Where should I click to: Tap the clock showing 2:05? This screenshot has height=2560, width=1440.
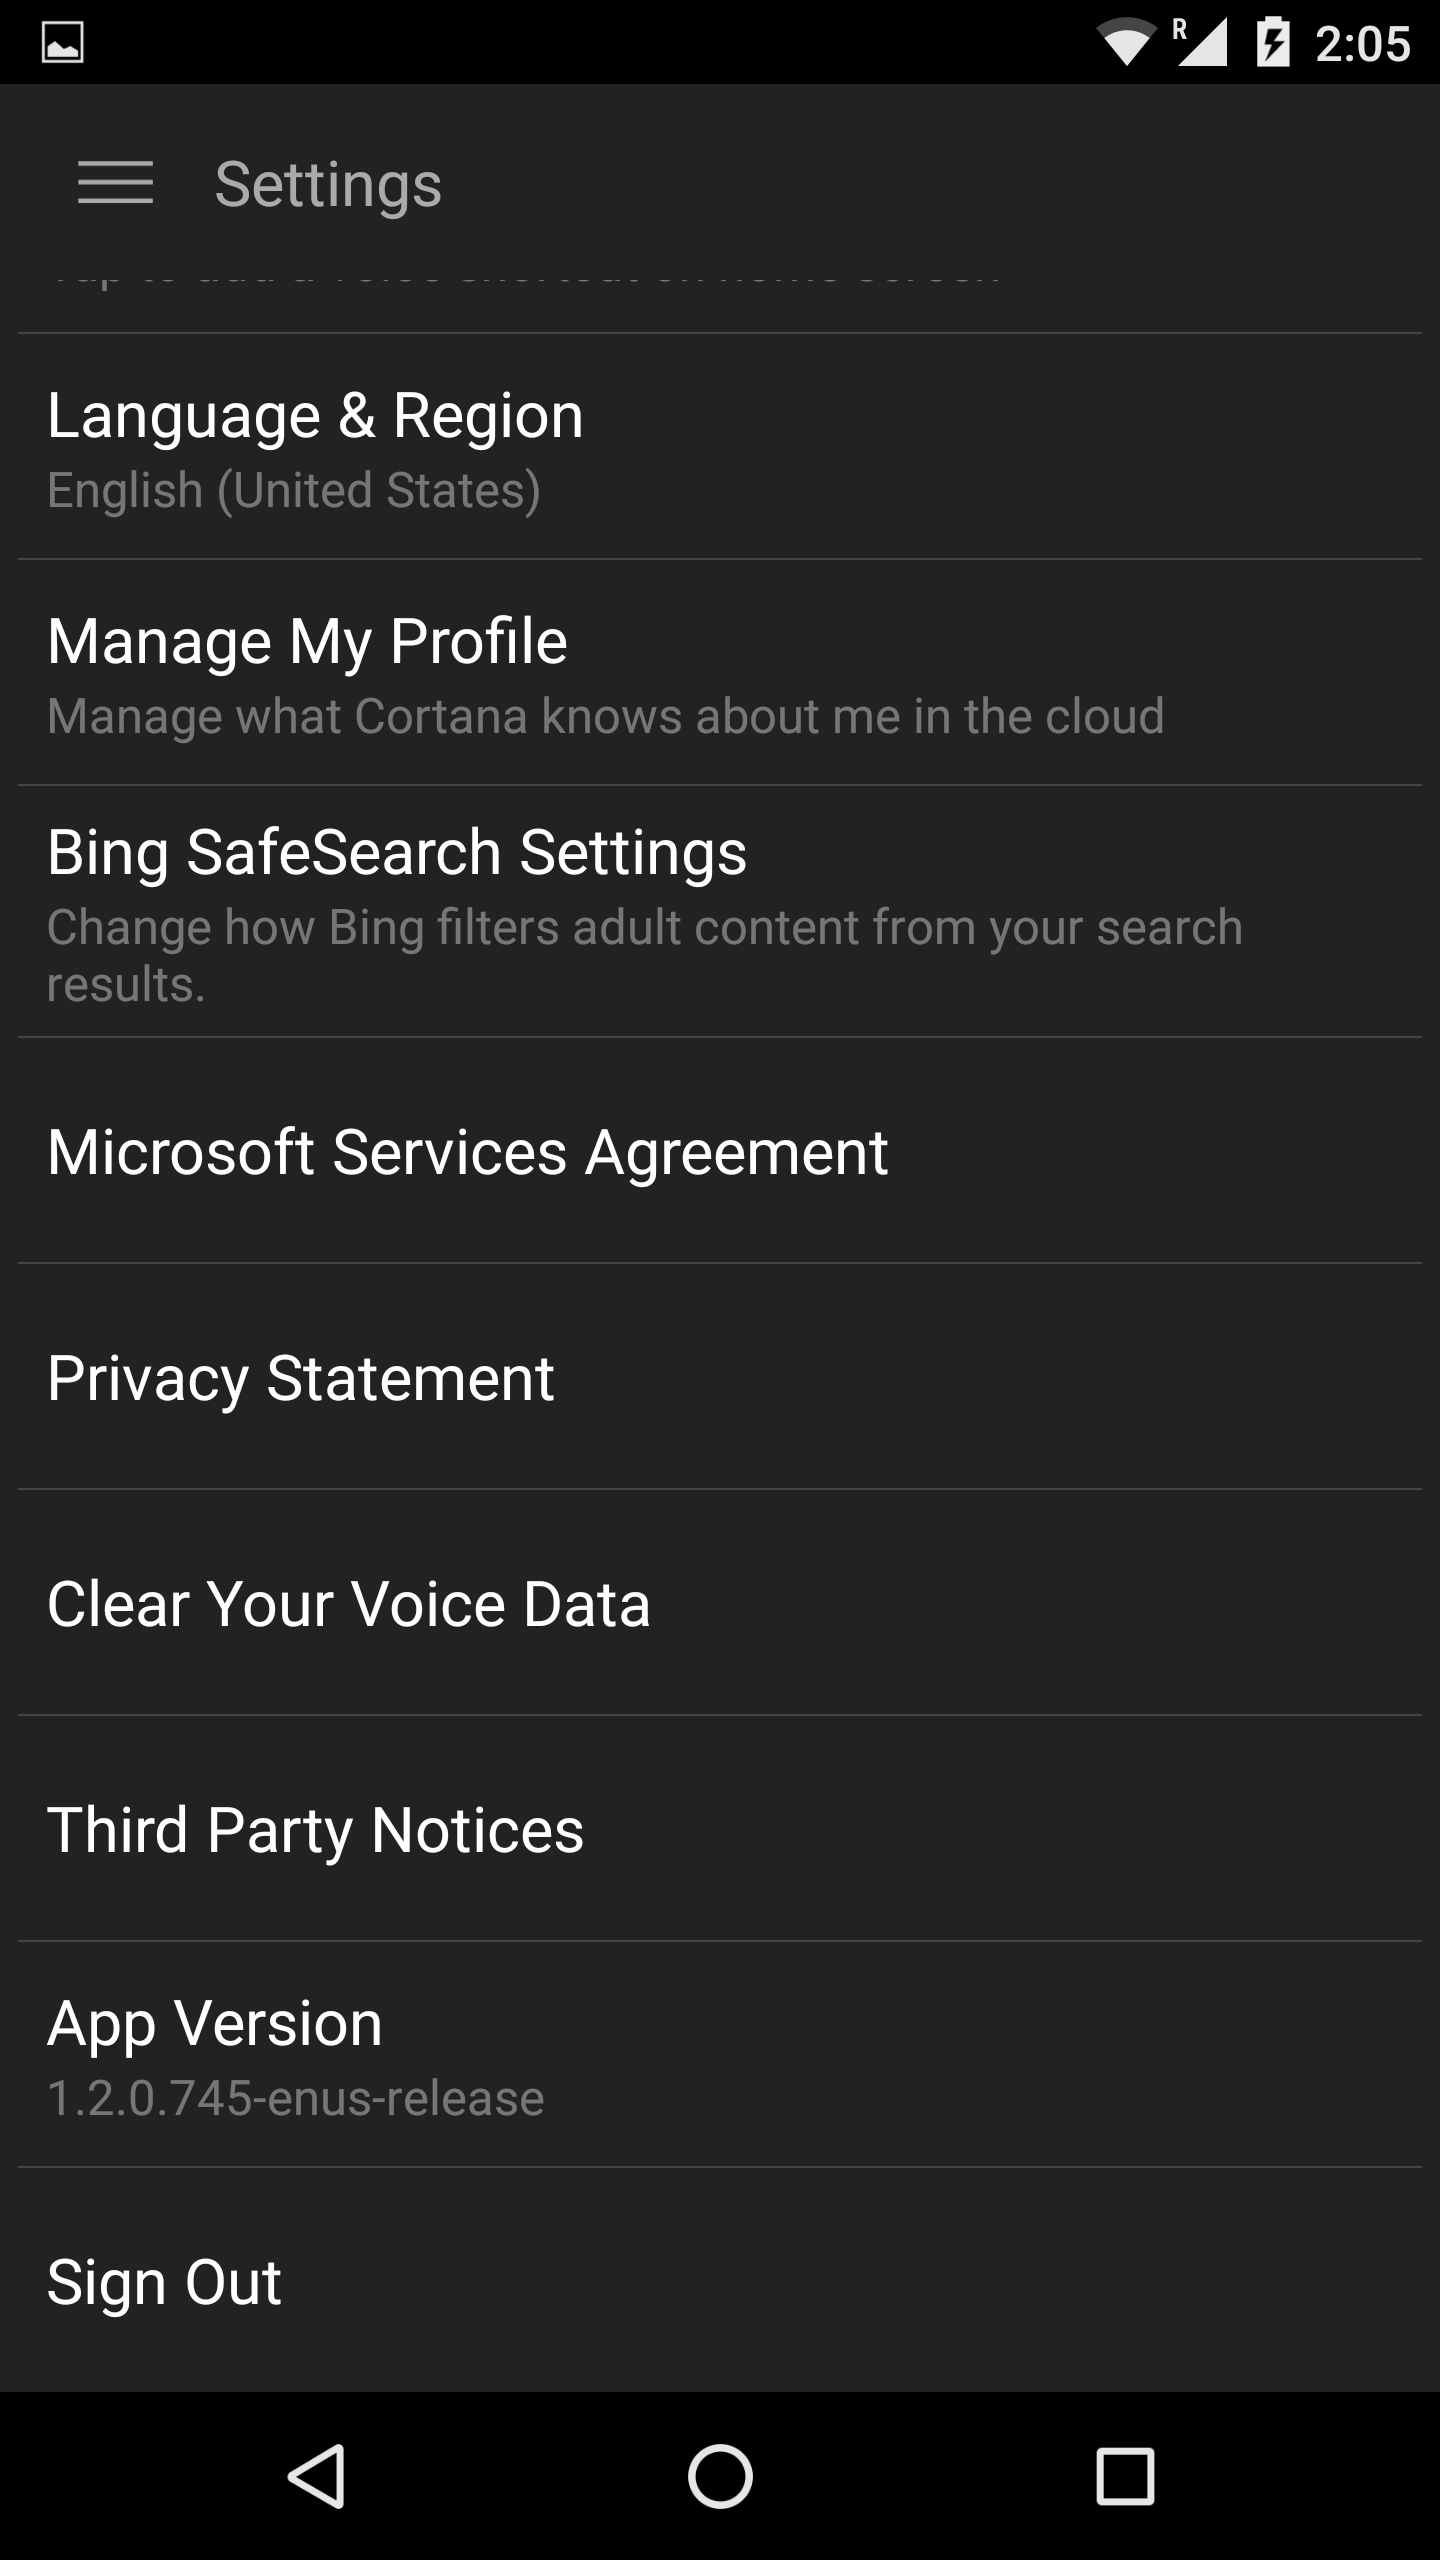click(x=1362, y=44)
